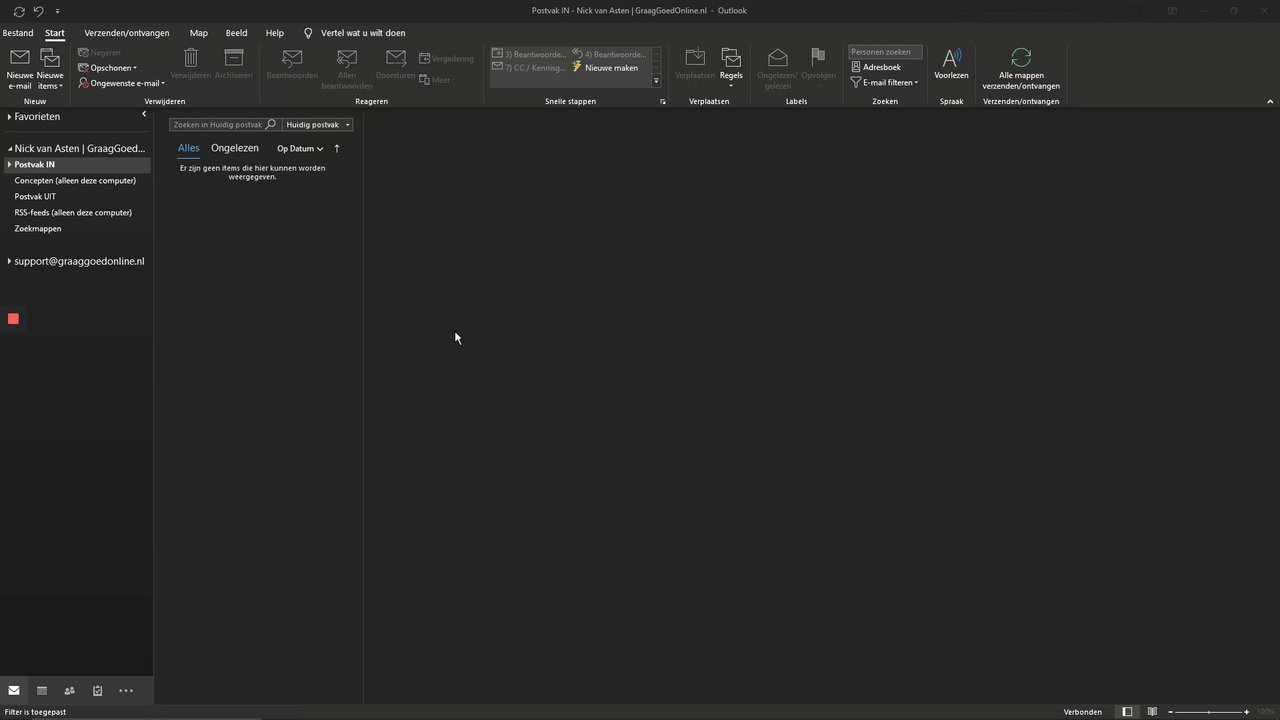1280x720 pixels.
Task: Click the Undo icon in quick access toolbar
Action: tap(38, 11)
